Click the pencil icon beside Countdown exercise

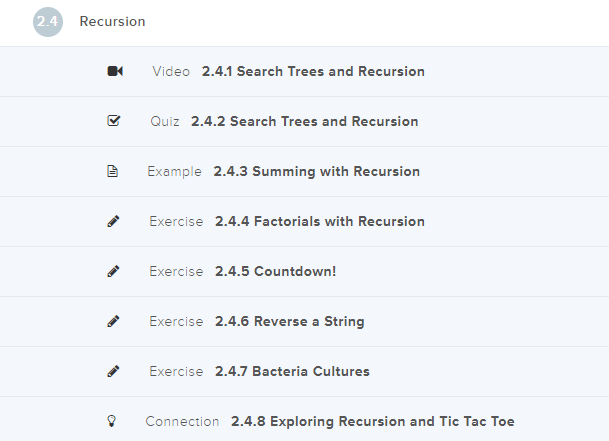[113, 272]
